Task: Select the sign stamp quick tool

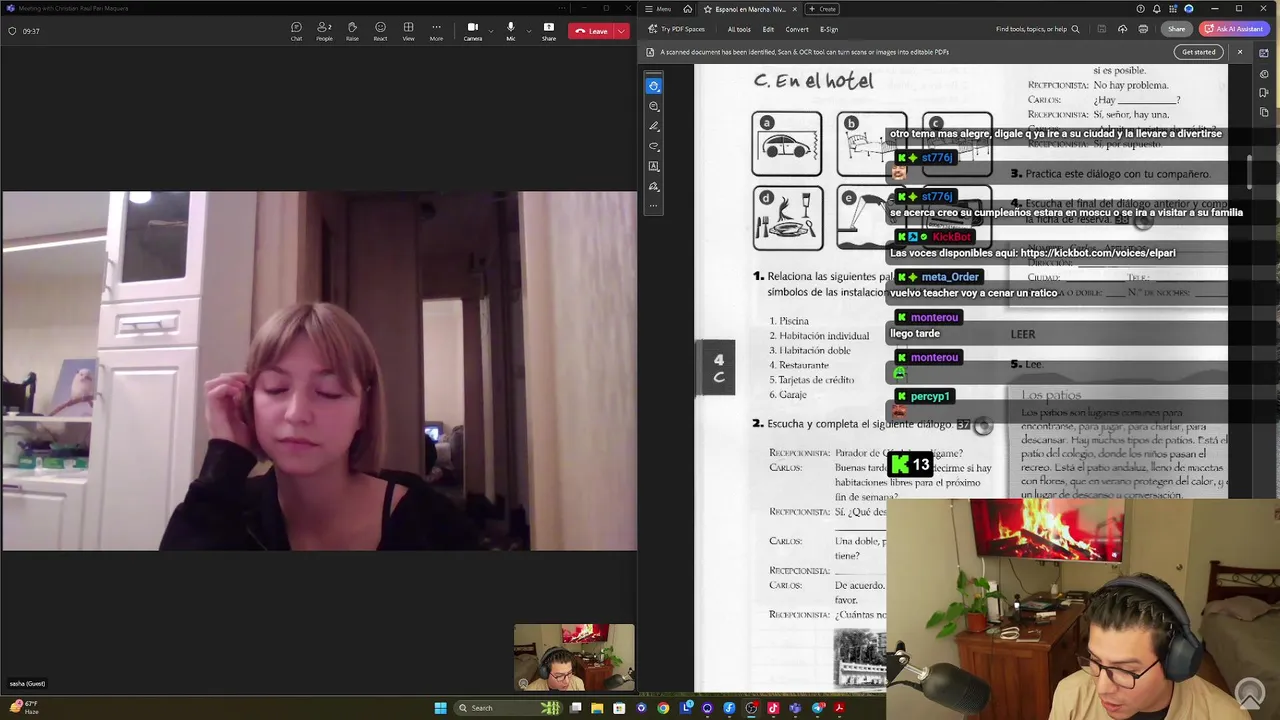Action: point(654,186)
